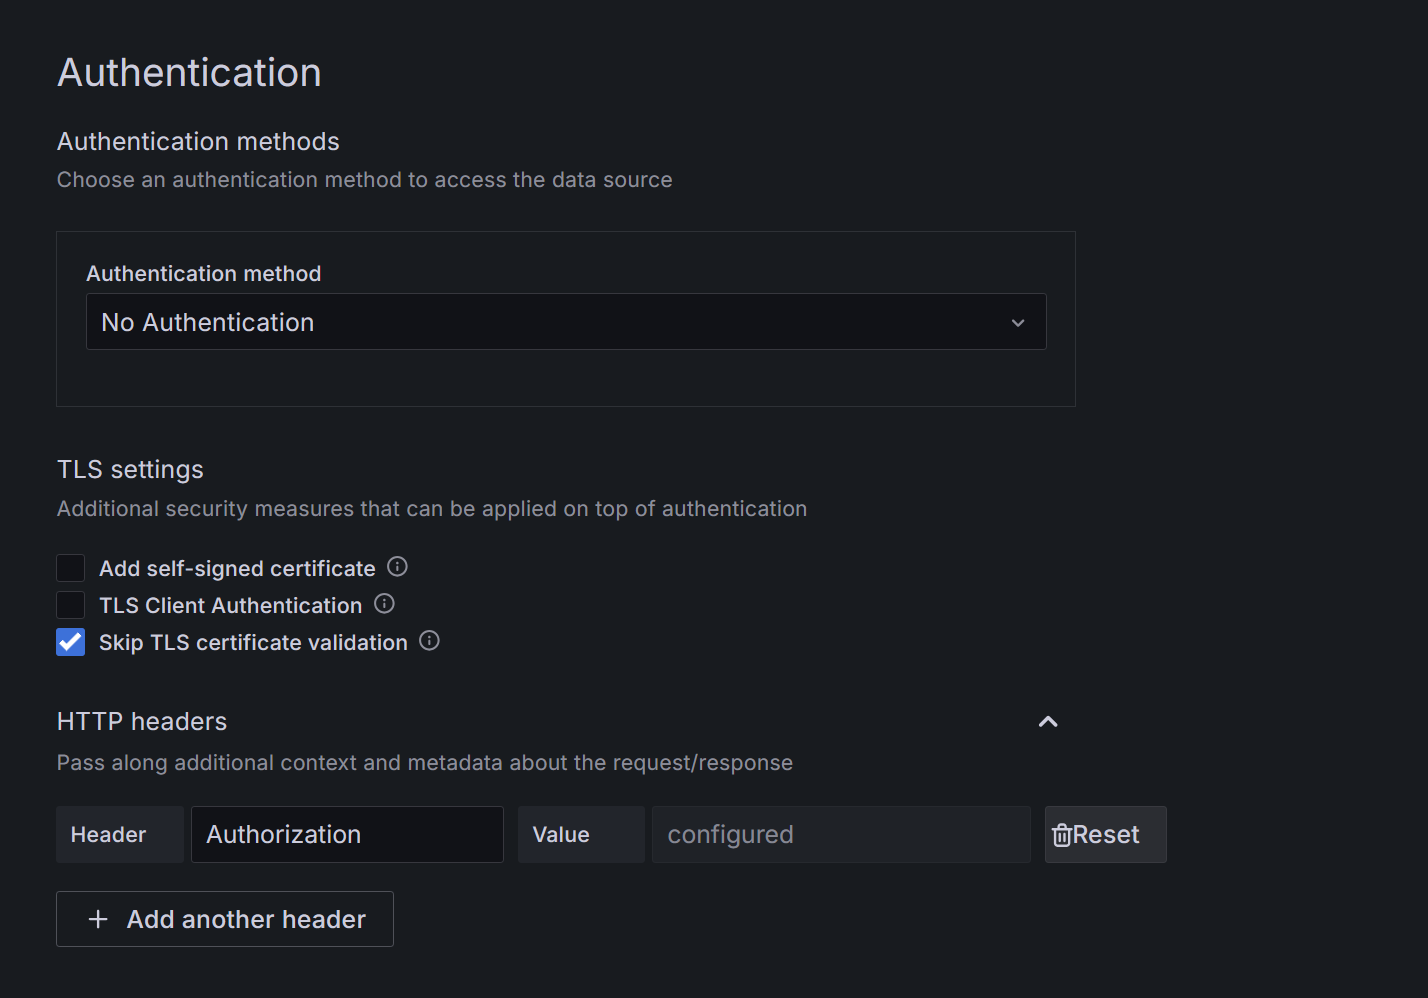
Task: Click the HTTP headers section title
Action: click(x=142, y=722)
